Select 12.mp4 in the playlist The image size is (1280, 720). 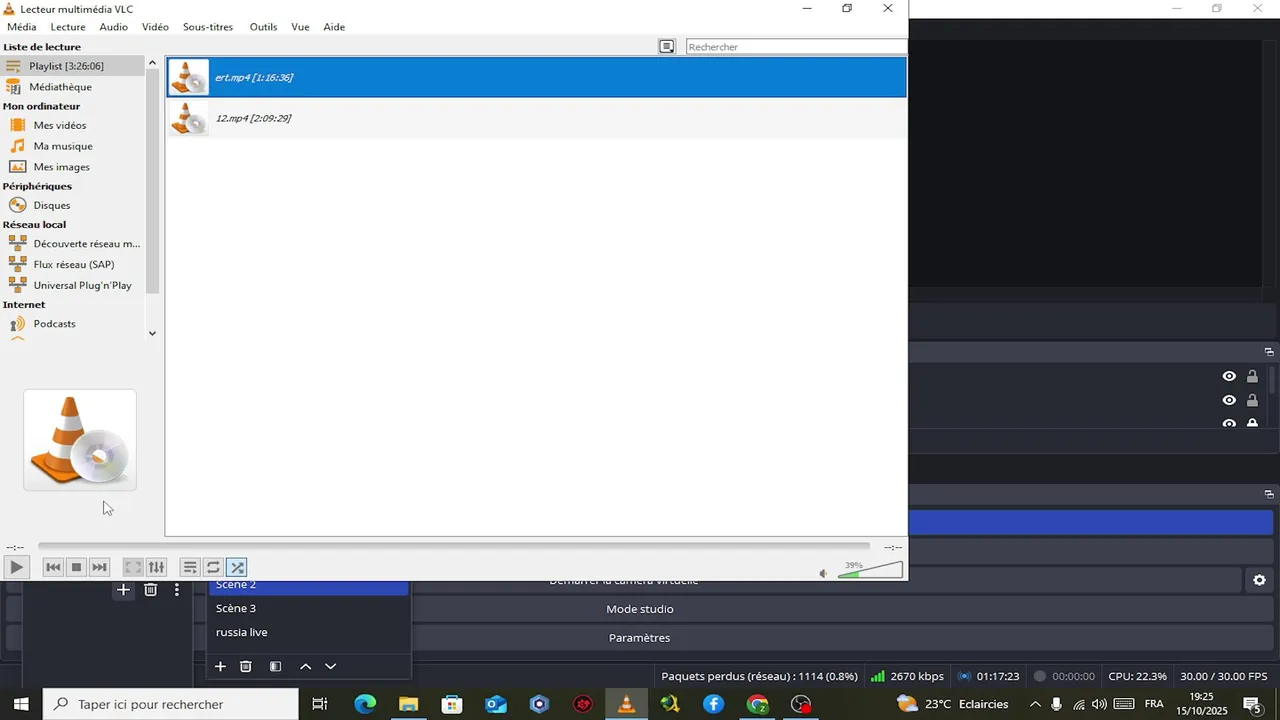[536, 118]
